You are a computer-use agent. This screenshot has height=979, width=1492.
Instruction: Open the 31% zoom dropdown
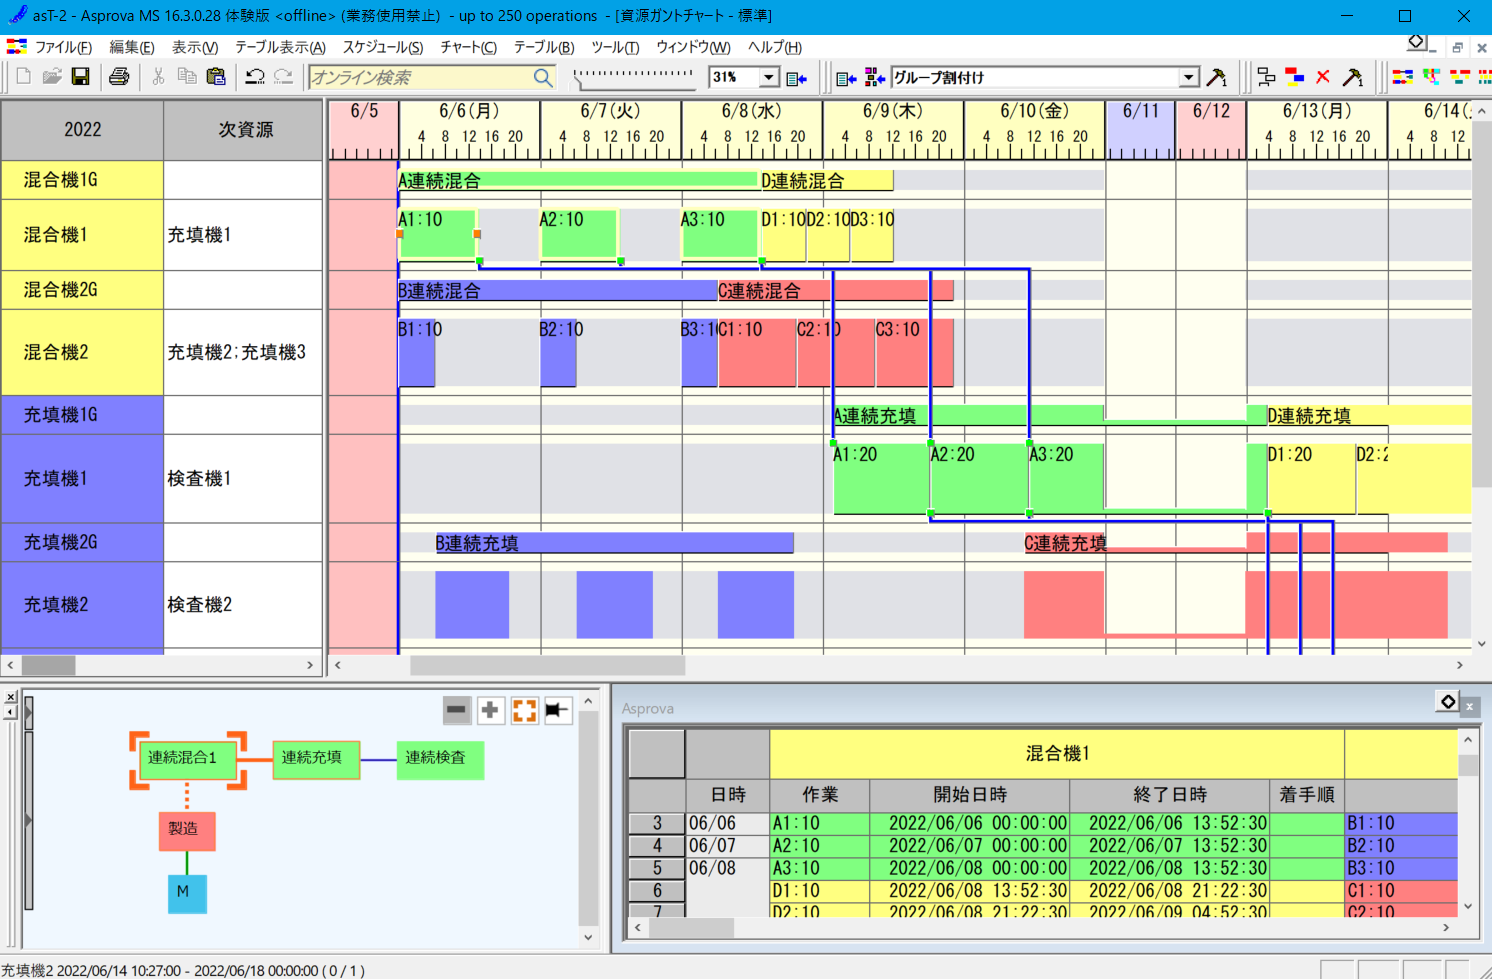(768, 77)
